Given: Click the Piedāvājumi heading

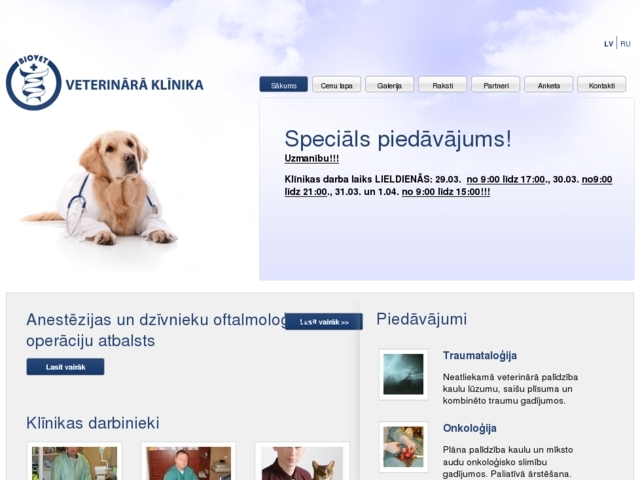Looking at the screenshot, I should 421,319.
